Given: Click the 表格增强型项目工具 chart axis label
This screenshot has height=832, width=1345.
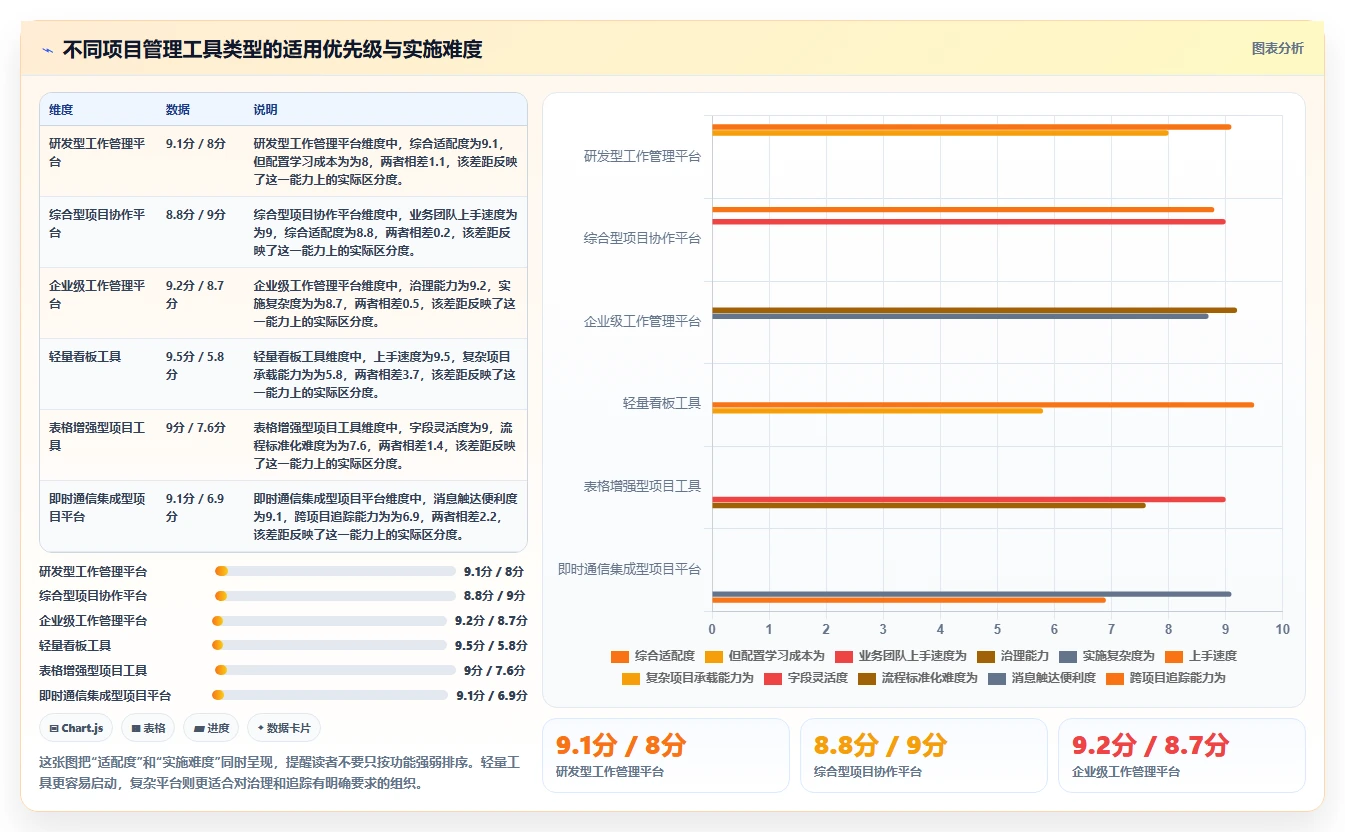Looking at the screenshot, I should [642, 486].
